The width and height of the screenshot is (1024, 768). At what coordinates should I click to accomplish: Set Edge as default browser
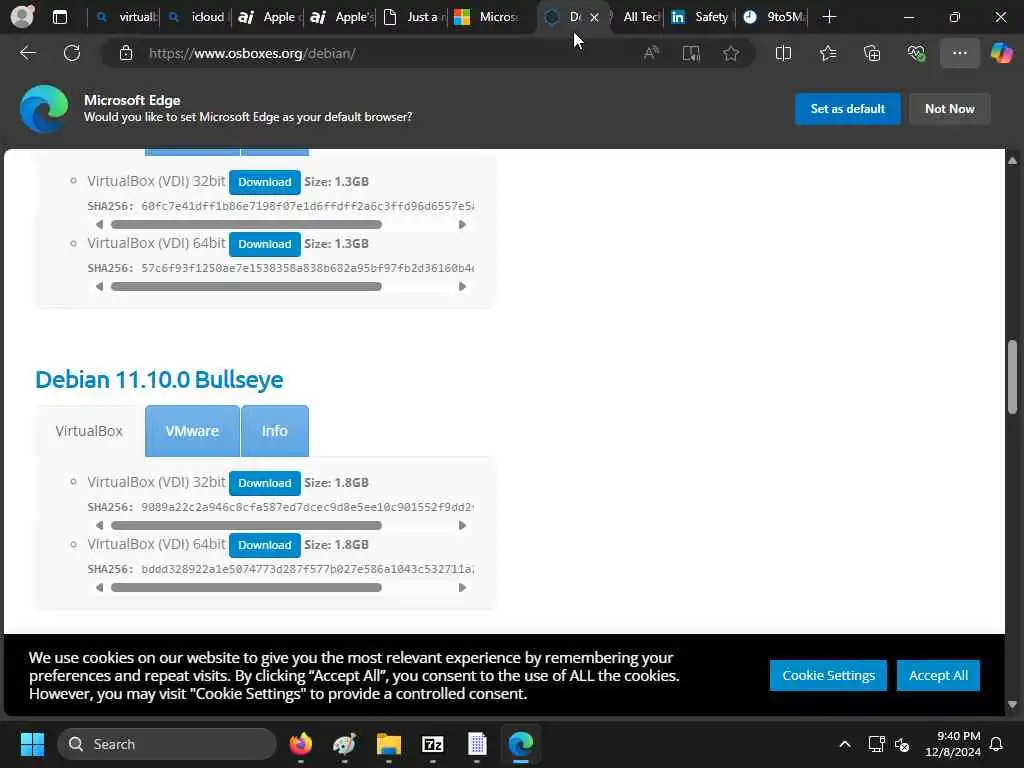coord(847,109)
